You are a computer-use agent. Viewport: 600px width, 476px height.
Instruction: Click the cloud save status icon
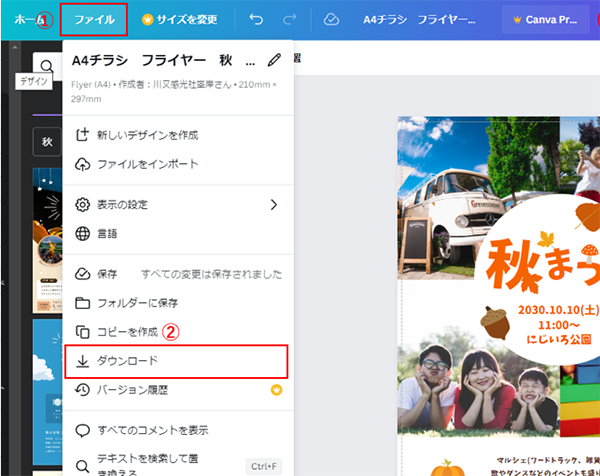[x=331, y=19]
